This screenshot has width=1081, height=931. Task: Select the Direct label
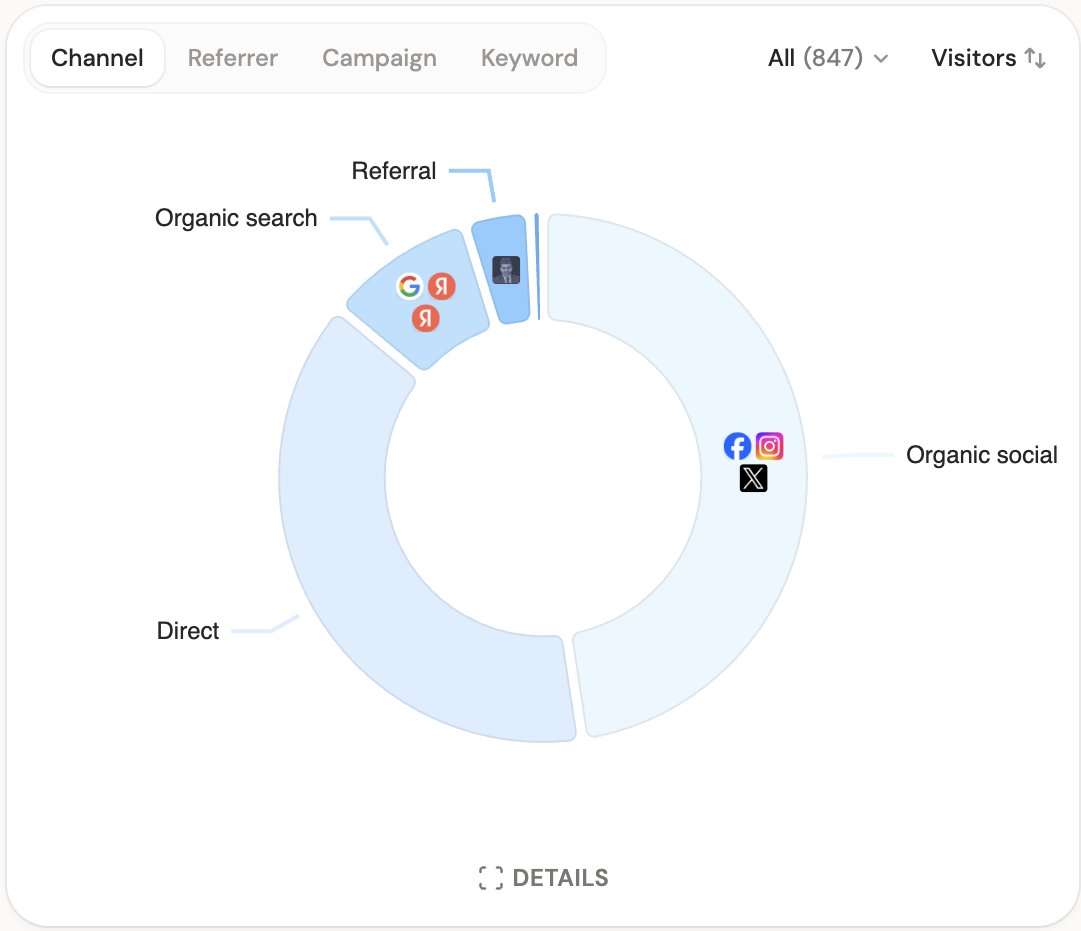pyautogui.click(x=188, y=630)
